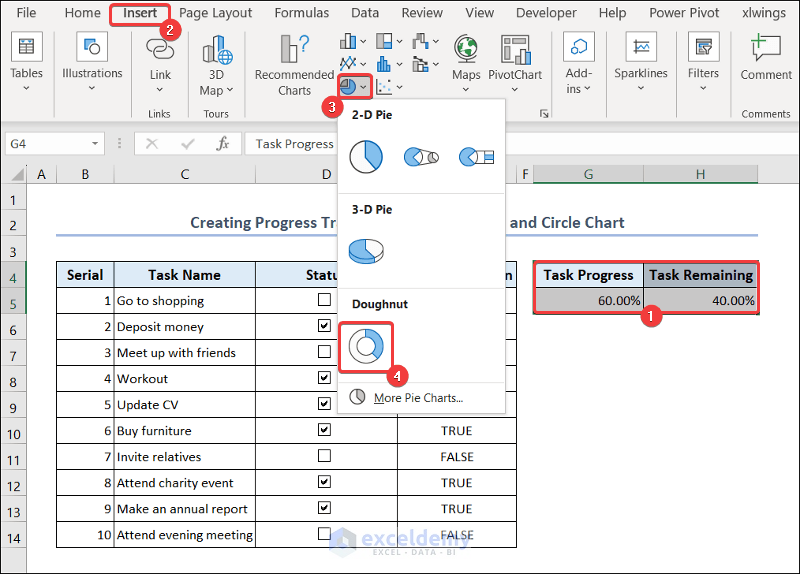Select the 2-D Pie chart option
The height and width of the screenshot is (574, 800).
(366, 157)
